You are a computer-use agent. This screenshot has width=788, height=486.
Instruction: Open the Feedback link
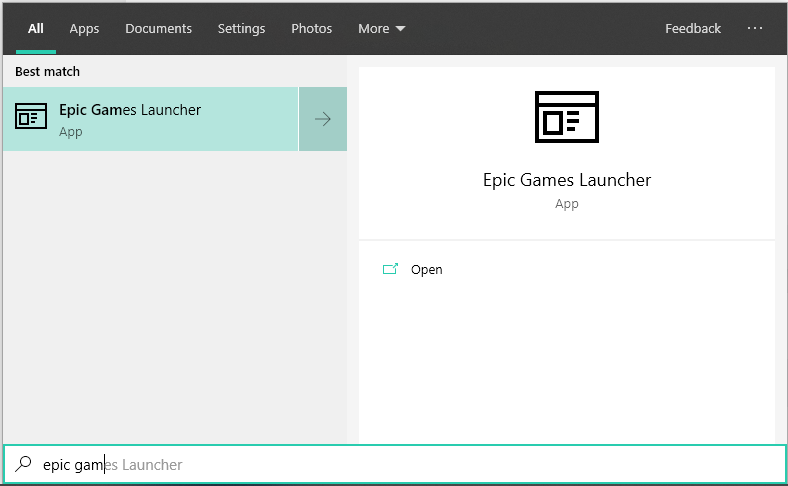click(x=693, y=29)
